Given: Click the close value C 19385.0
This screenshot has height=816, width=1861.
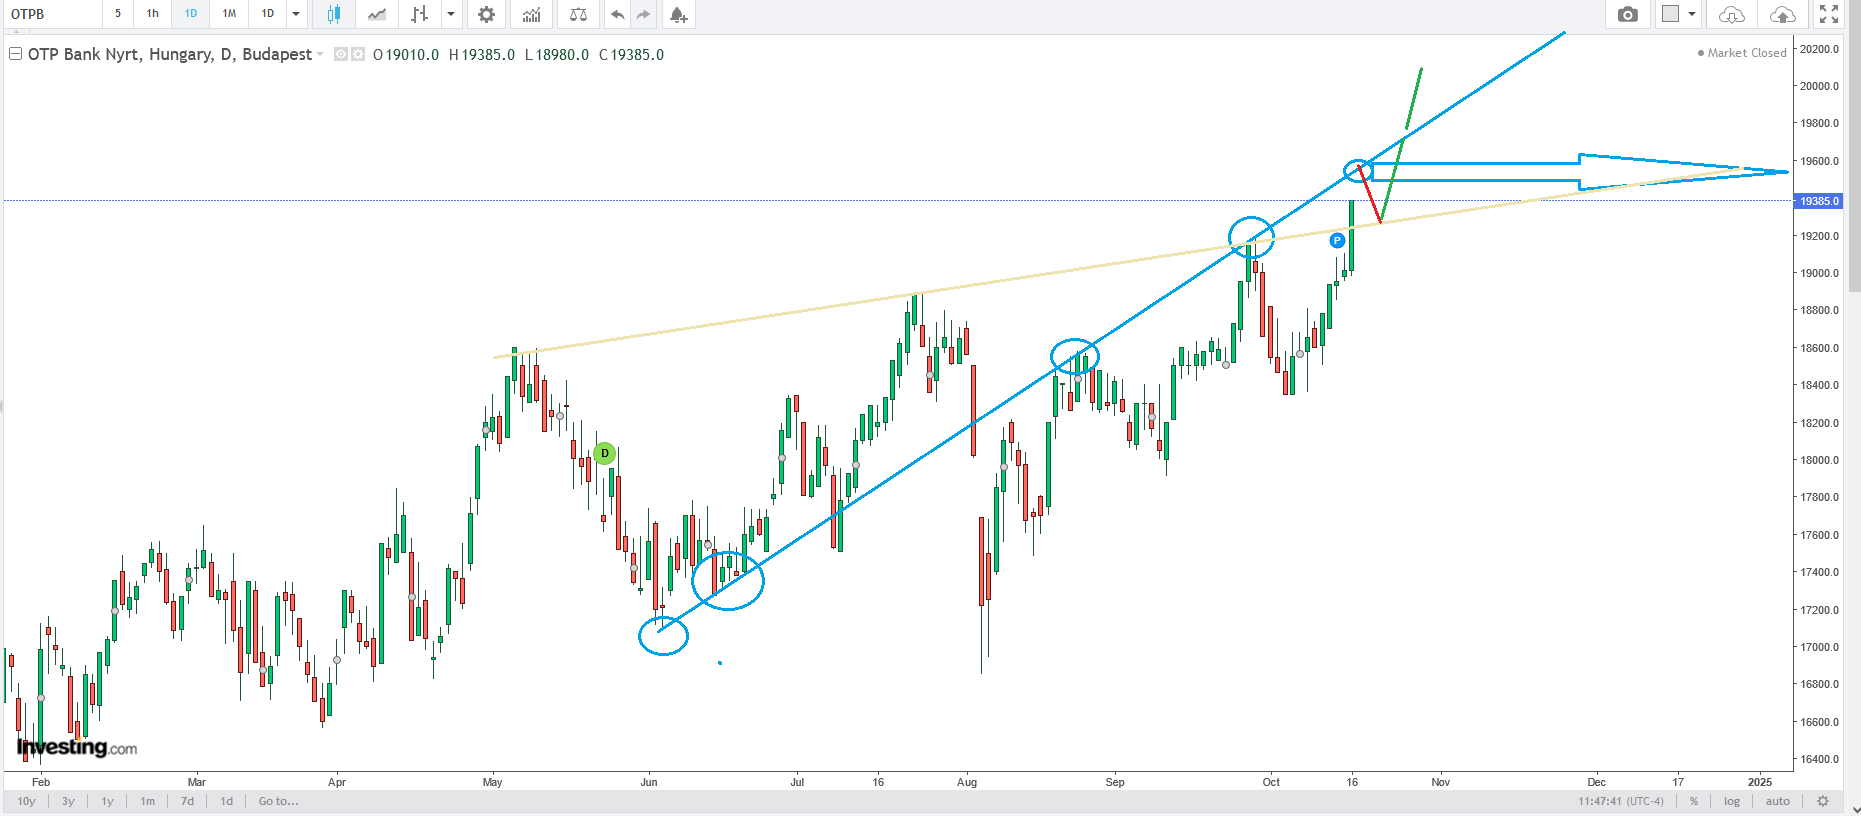Looking at the screenshot, I should (x=631, y=55).
